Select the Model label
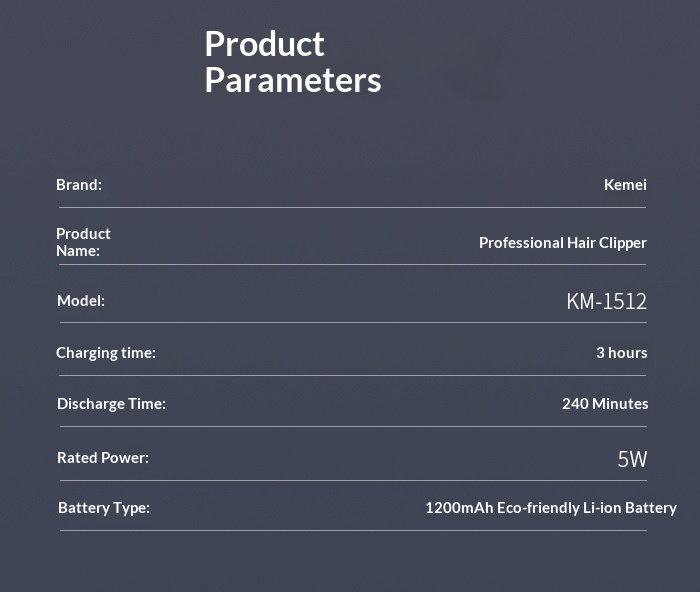 tap(81, 301)
